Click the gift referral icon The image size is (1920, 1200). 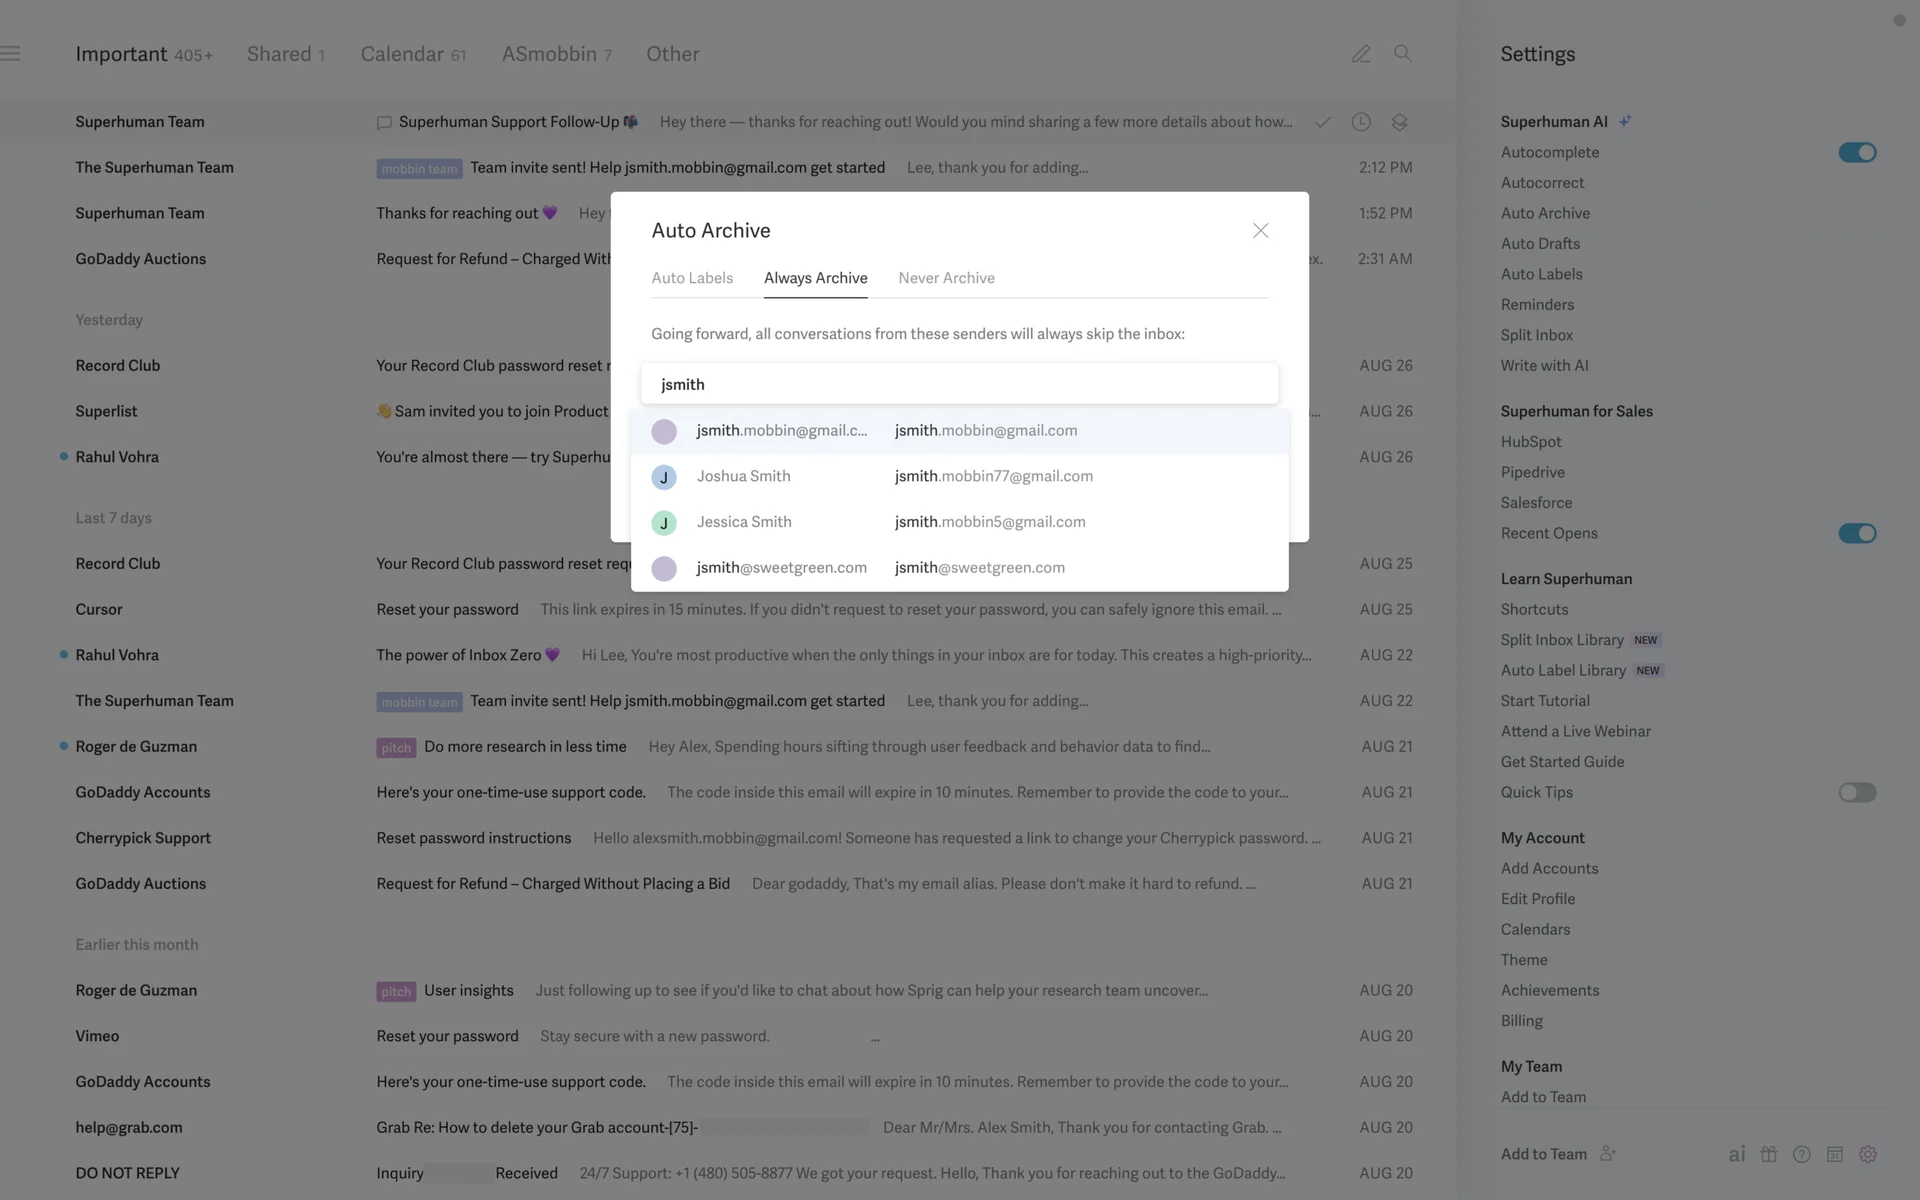click(1769, 1154)
